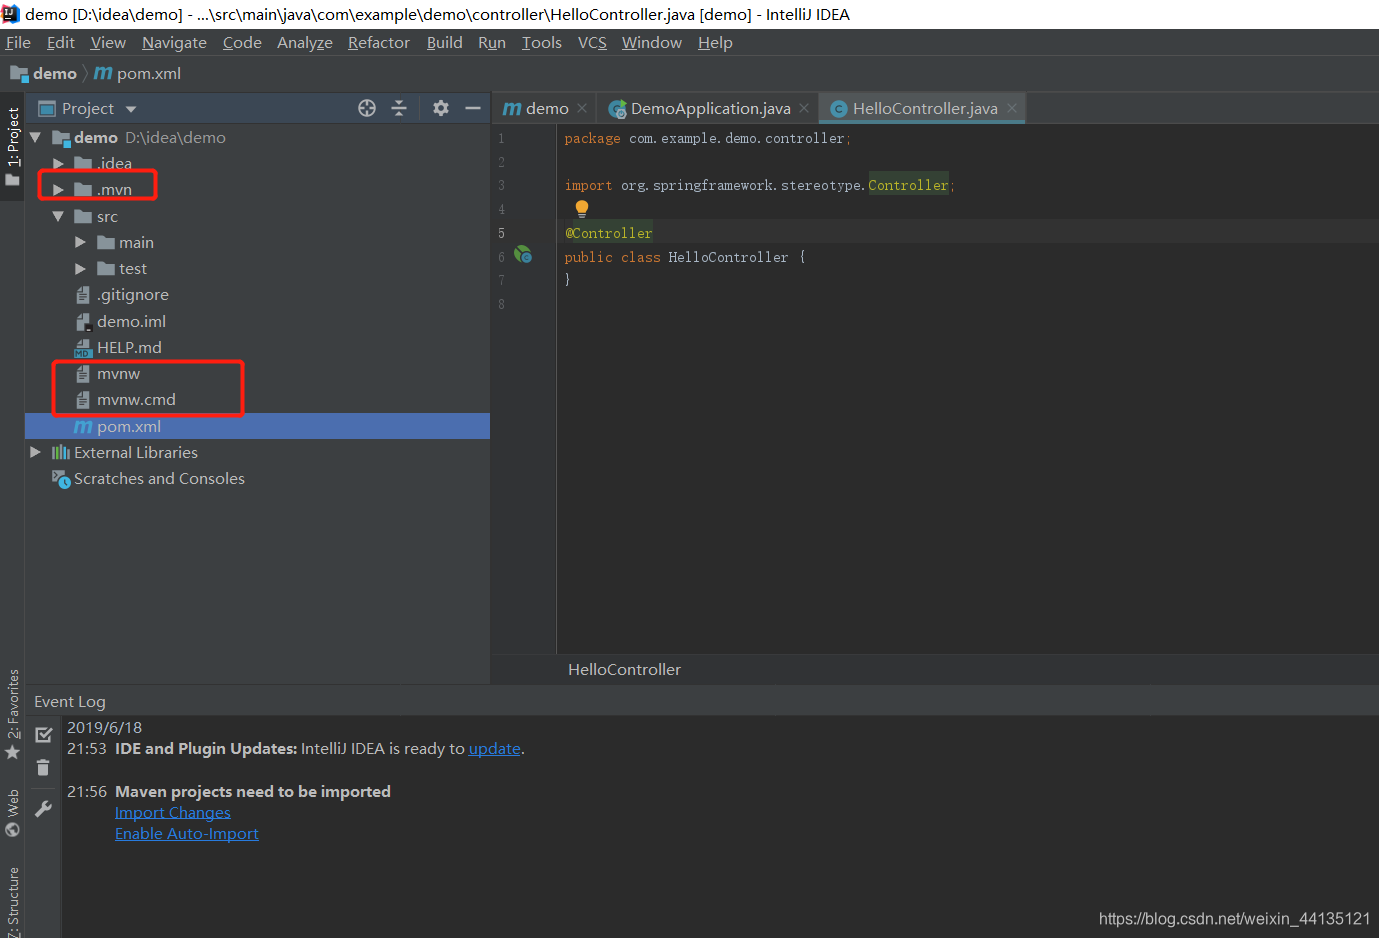This screenshot has width=1379, height=938.
Task: Click the yellow lightbulb intention icon
Action: 582,208
